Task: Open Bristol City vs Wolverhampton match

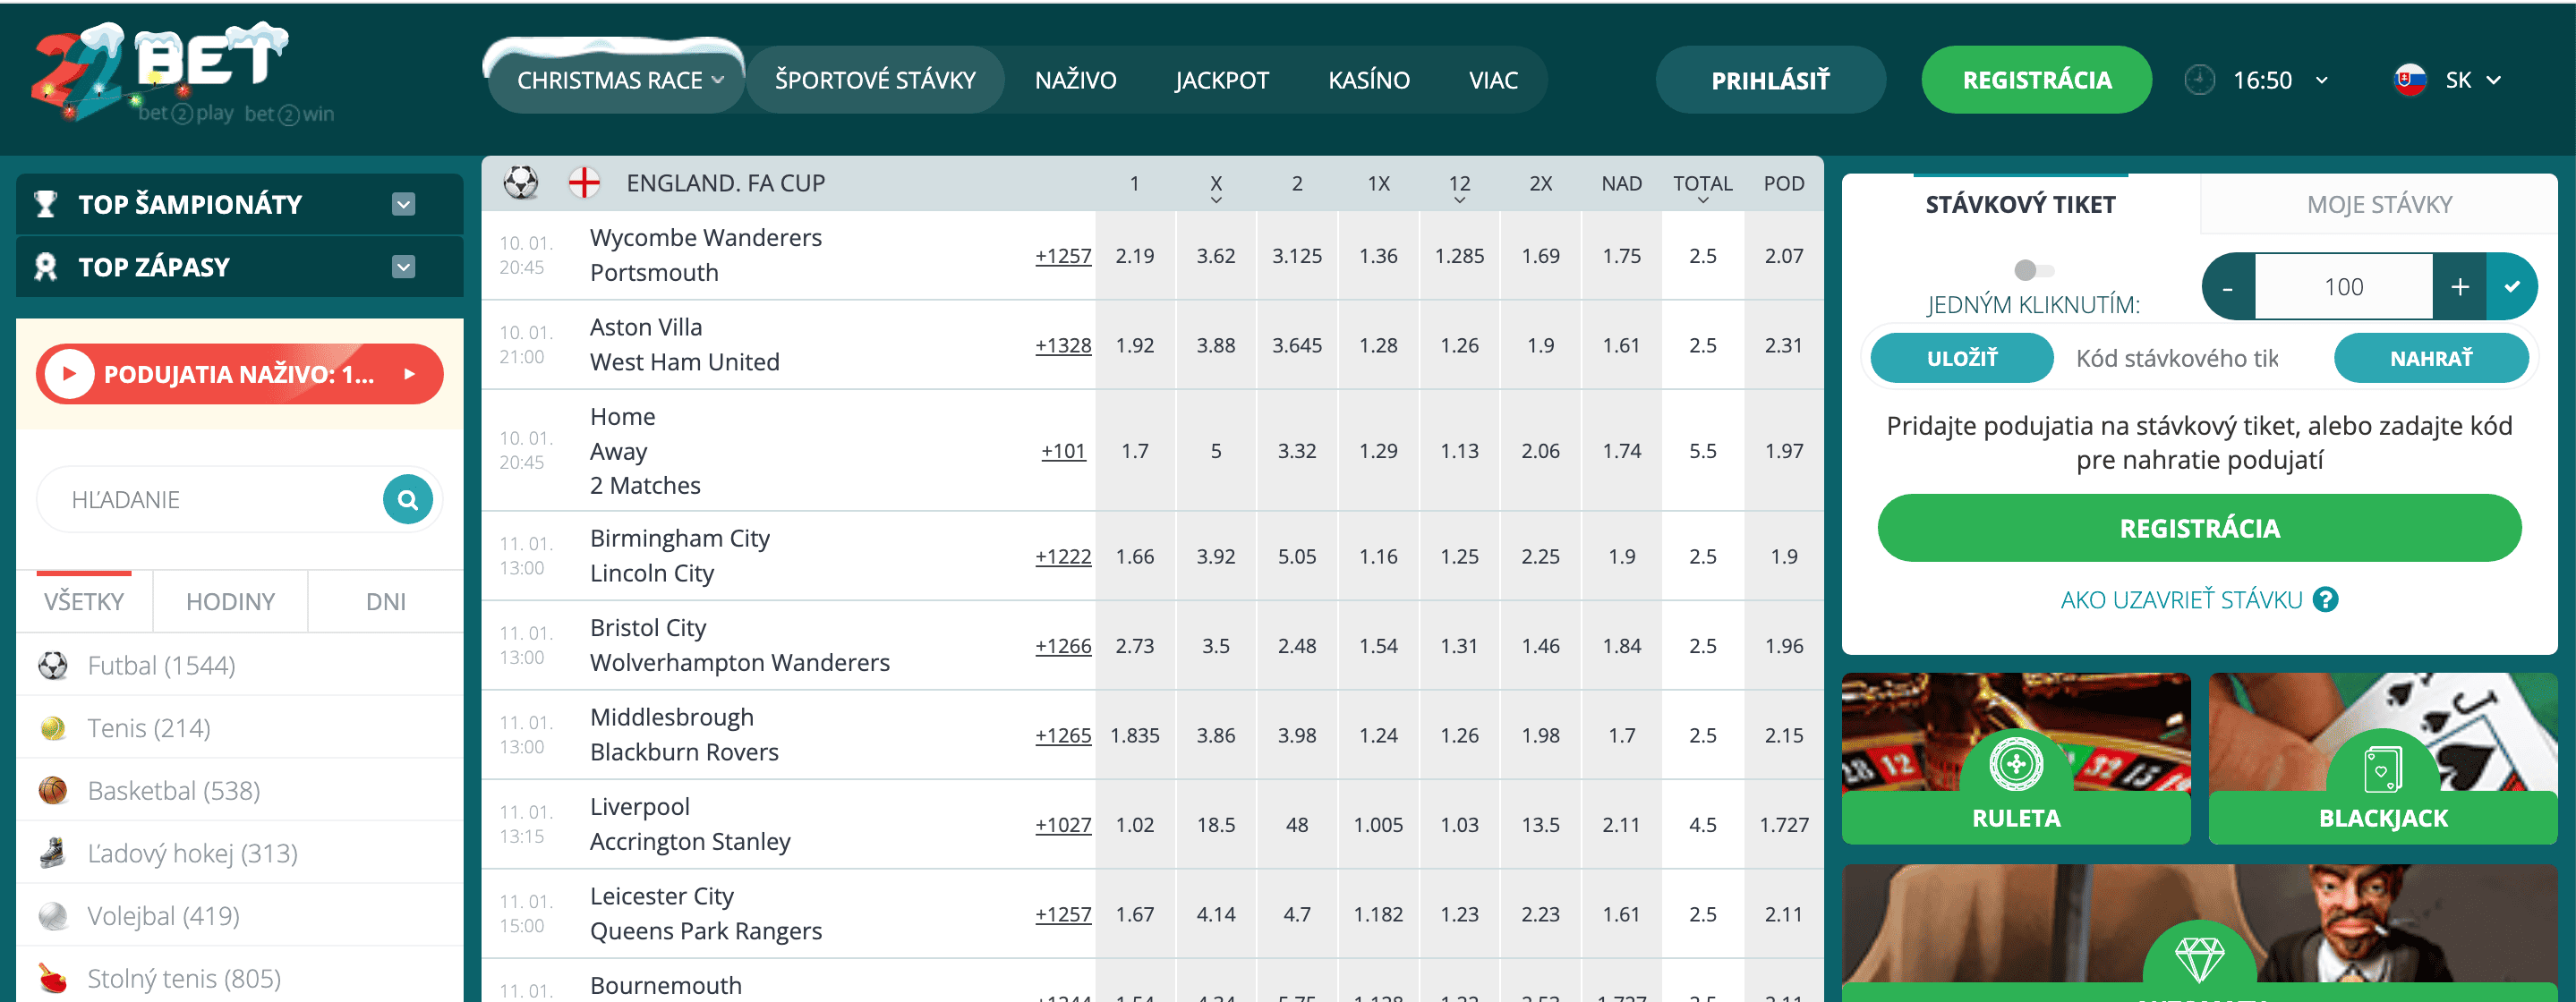Action: (739, 645)
